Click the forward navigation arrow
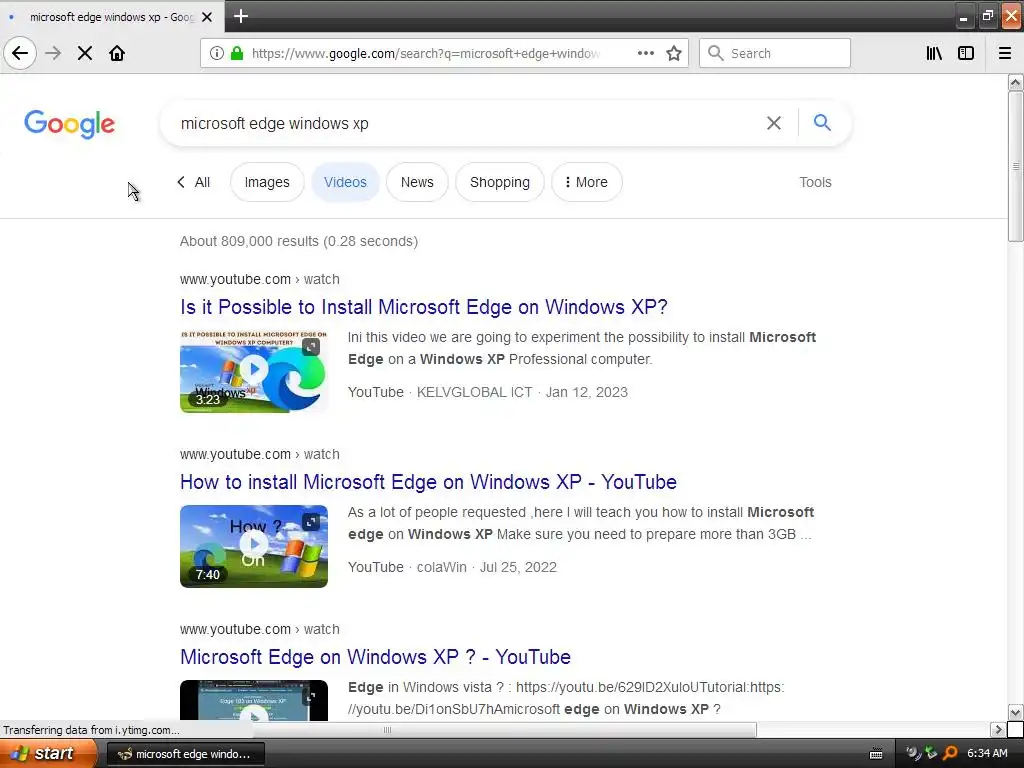This screenshot has height=768, width=1024. [53, 53]
